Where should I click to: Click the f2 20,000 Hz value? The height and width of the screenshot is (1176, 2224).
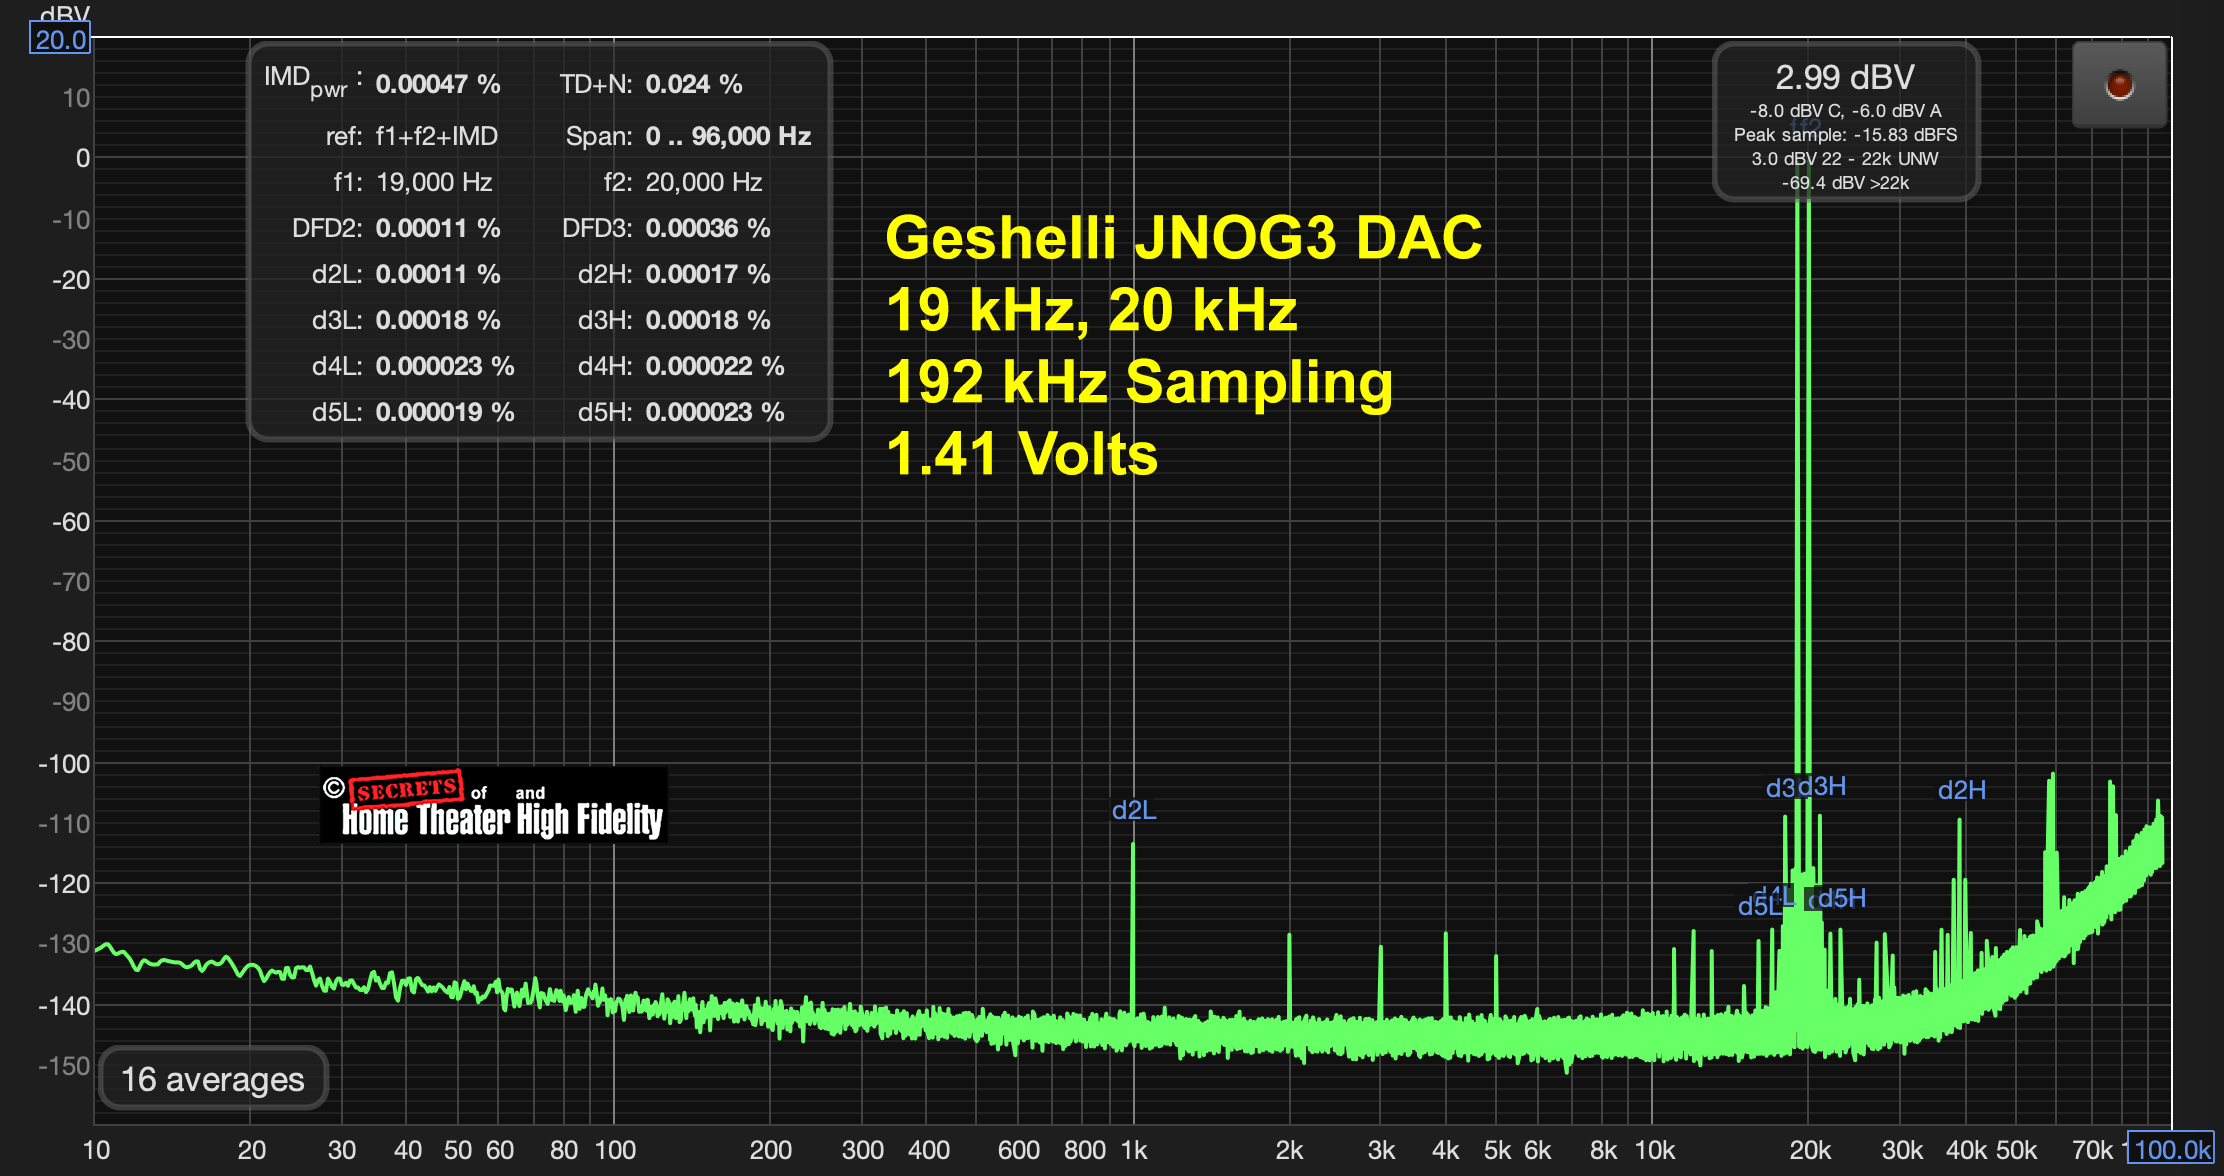[x=704, y=182]
